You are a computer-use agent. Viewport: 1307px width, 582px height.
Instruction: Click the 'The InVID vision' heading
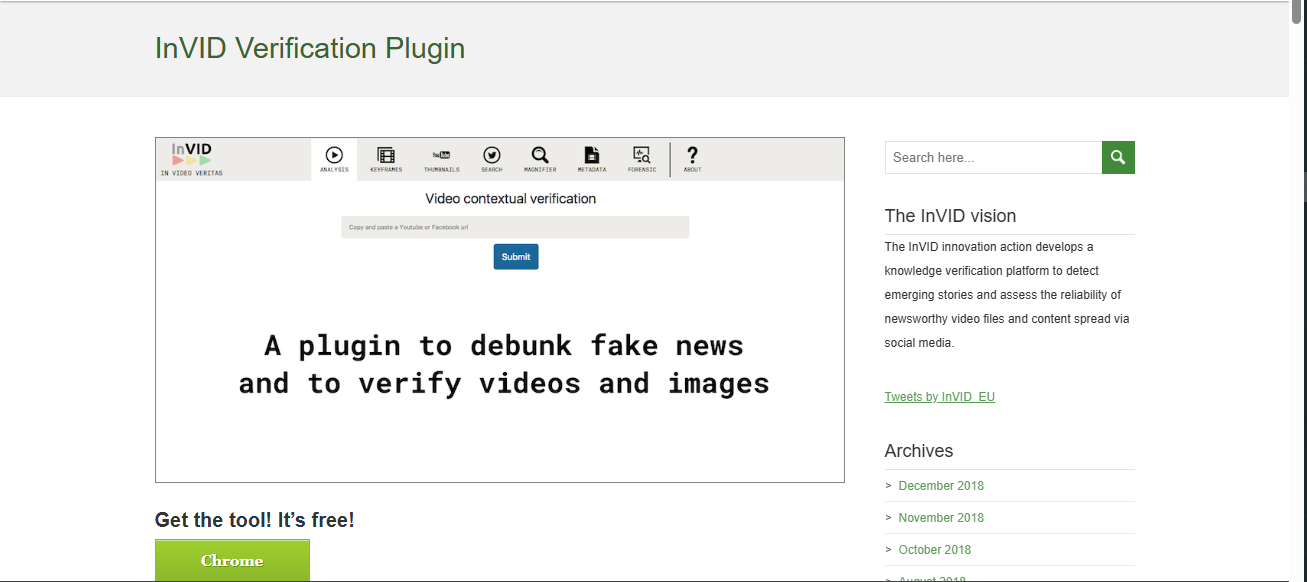[950, 216]
